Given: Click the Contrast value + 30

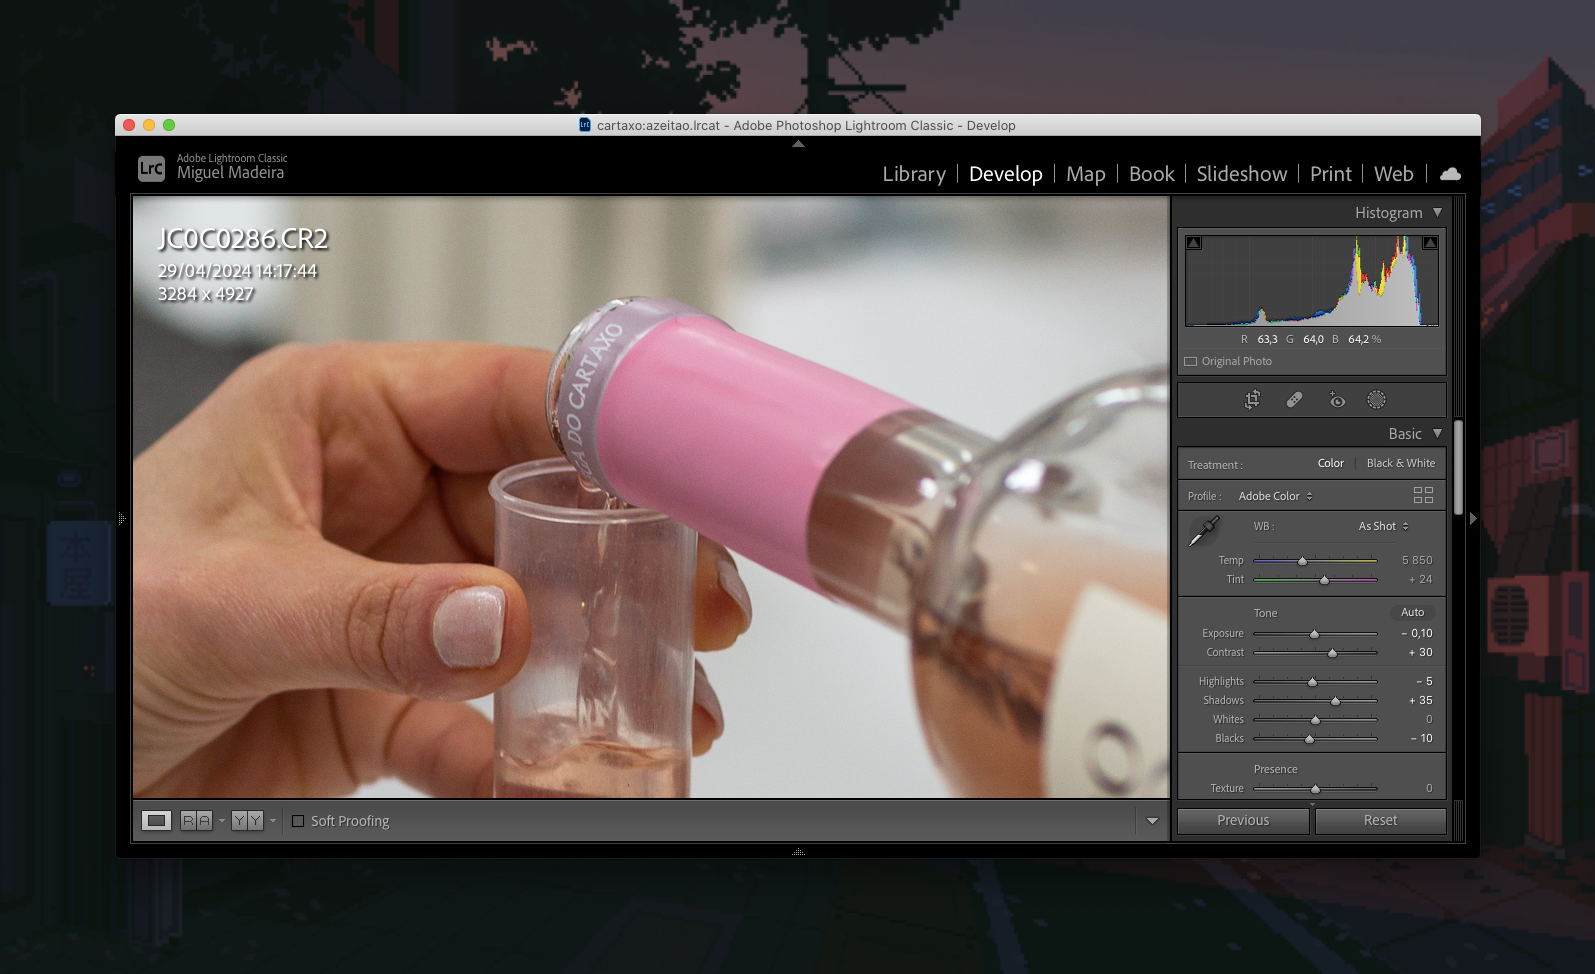Looking at the screenshot, I should [x=1420, y=652].
